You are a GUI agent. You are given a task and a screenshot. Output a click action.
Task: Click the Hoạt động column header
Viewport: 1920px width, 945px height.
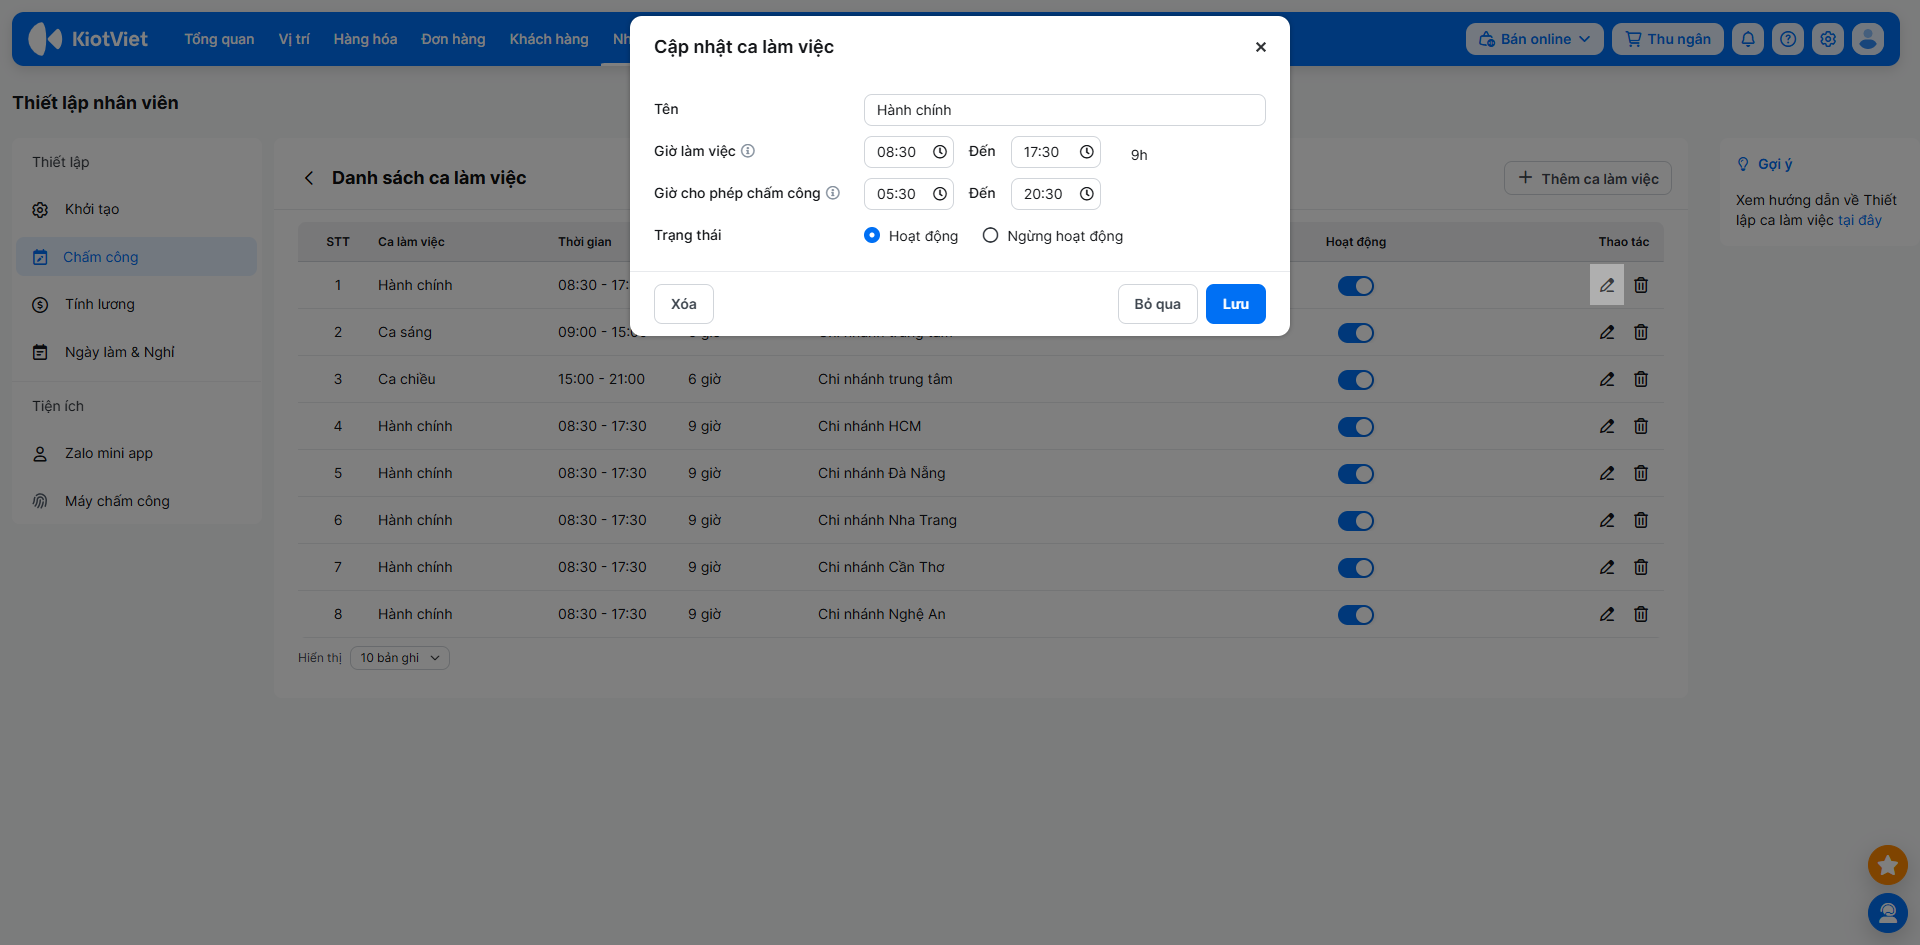pos(1356,242)
